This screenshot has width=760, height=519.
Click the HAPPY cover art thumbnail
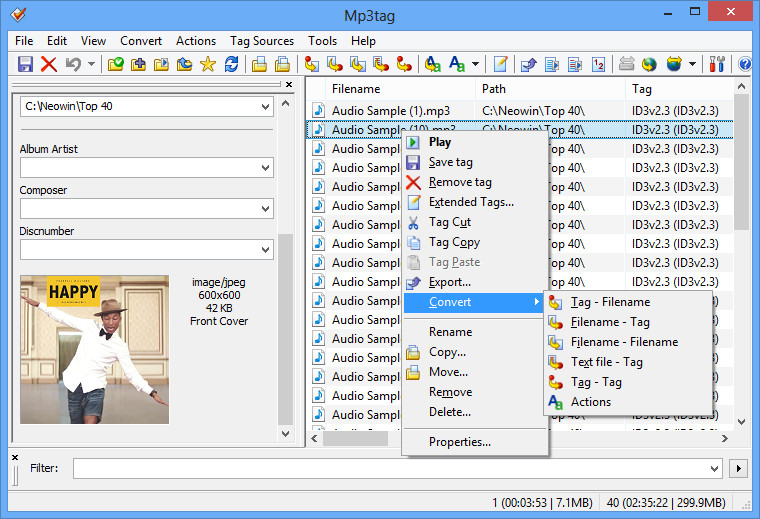point(95,349)
